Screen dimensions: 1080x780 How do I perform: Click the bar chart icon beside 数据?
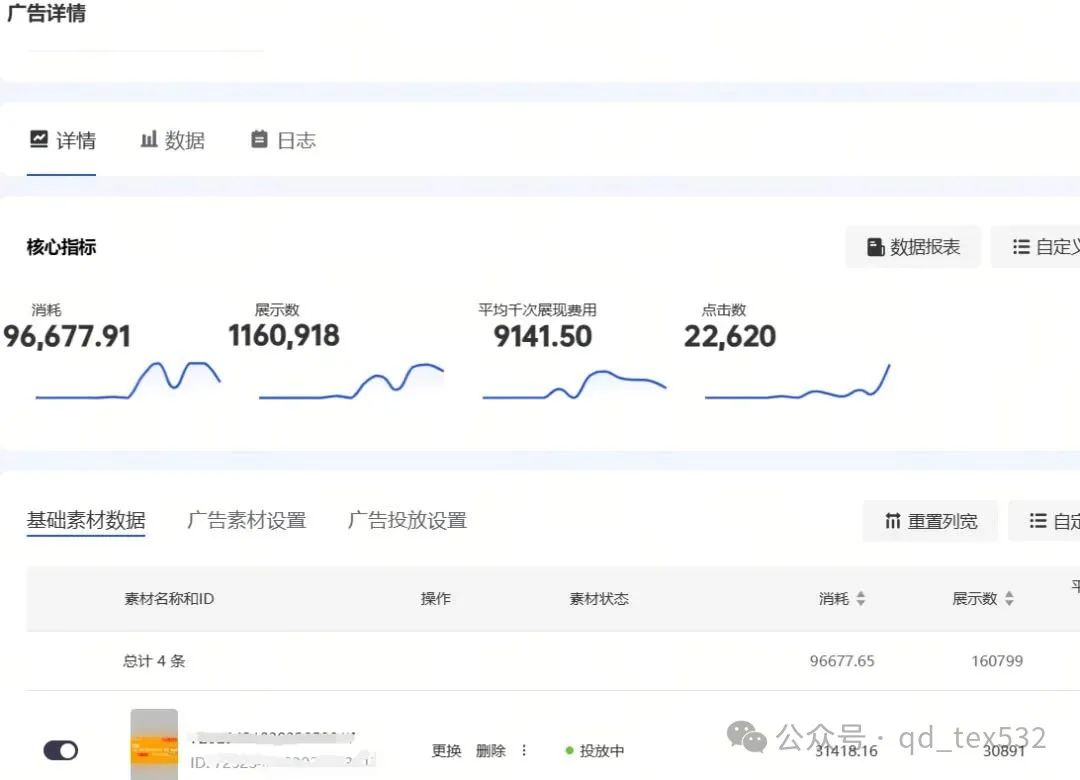click(x=149, y=140)
